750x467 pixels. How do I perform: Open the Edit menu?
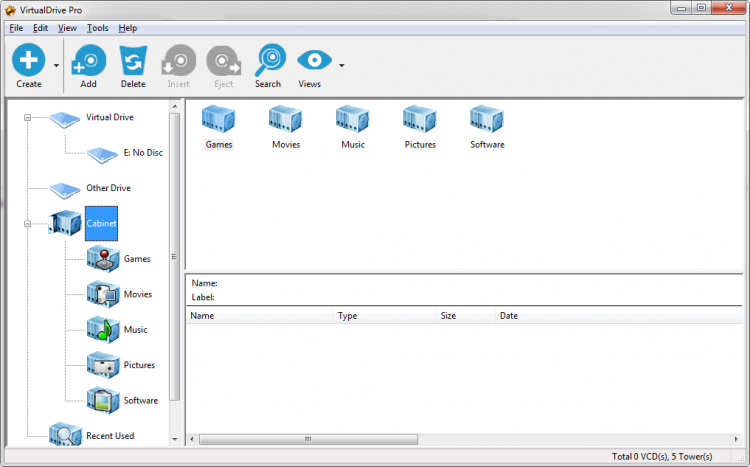(x=40, y=28)
